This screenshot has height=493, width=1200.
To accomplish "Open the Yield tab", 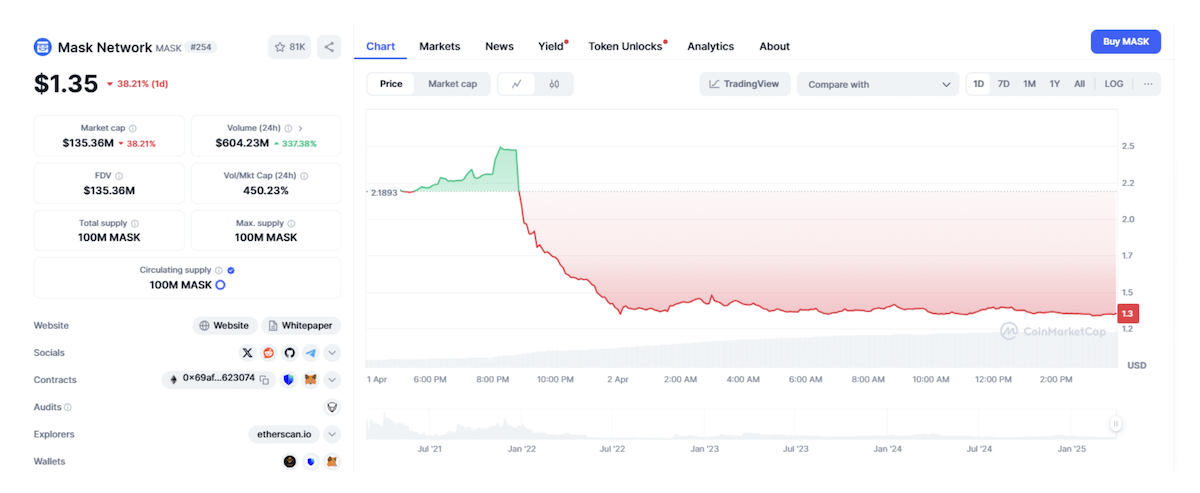I will click(551, 46).
